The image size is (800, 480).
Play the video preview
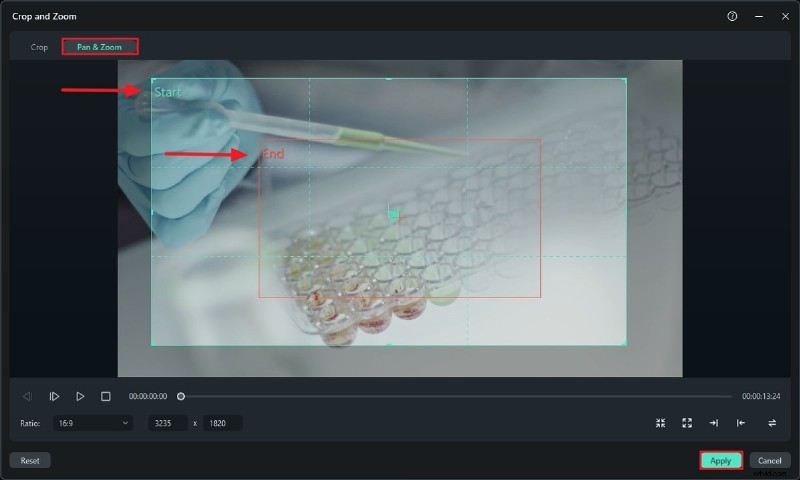80,396
